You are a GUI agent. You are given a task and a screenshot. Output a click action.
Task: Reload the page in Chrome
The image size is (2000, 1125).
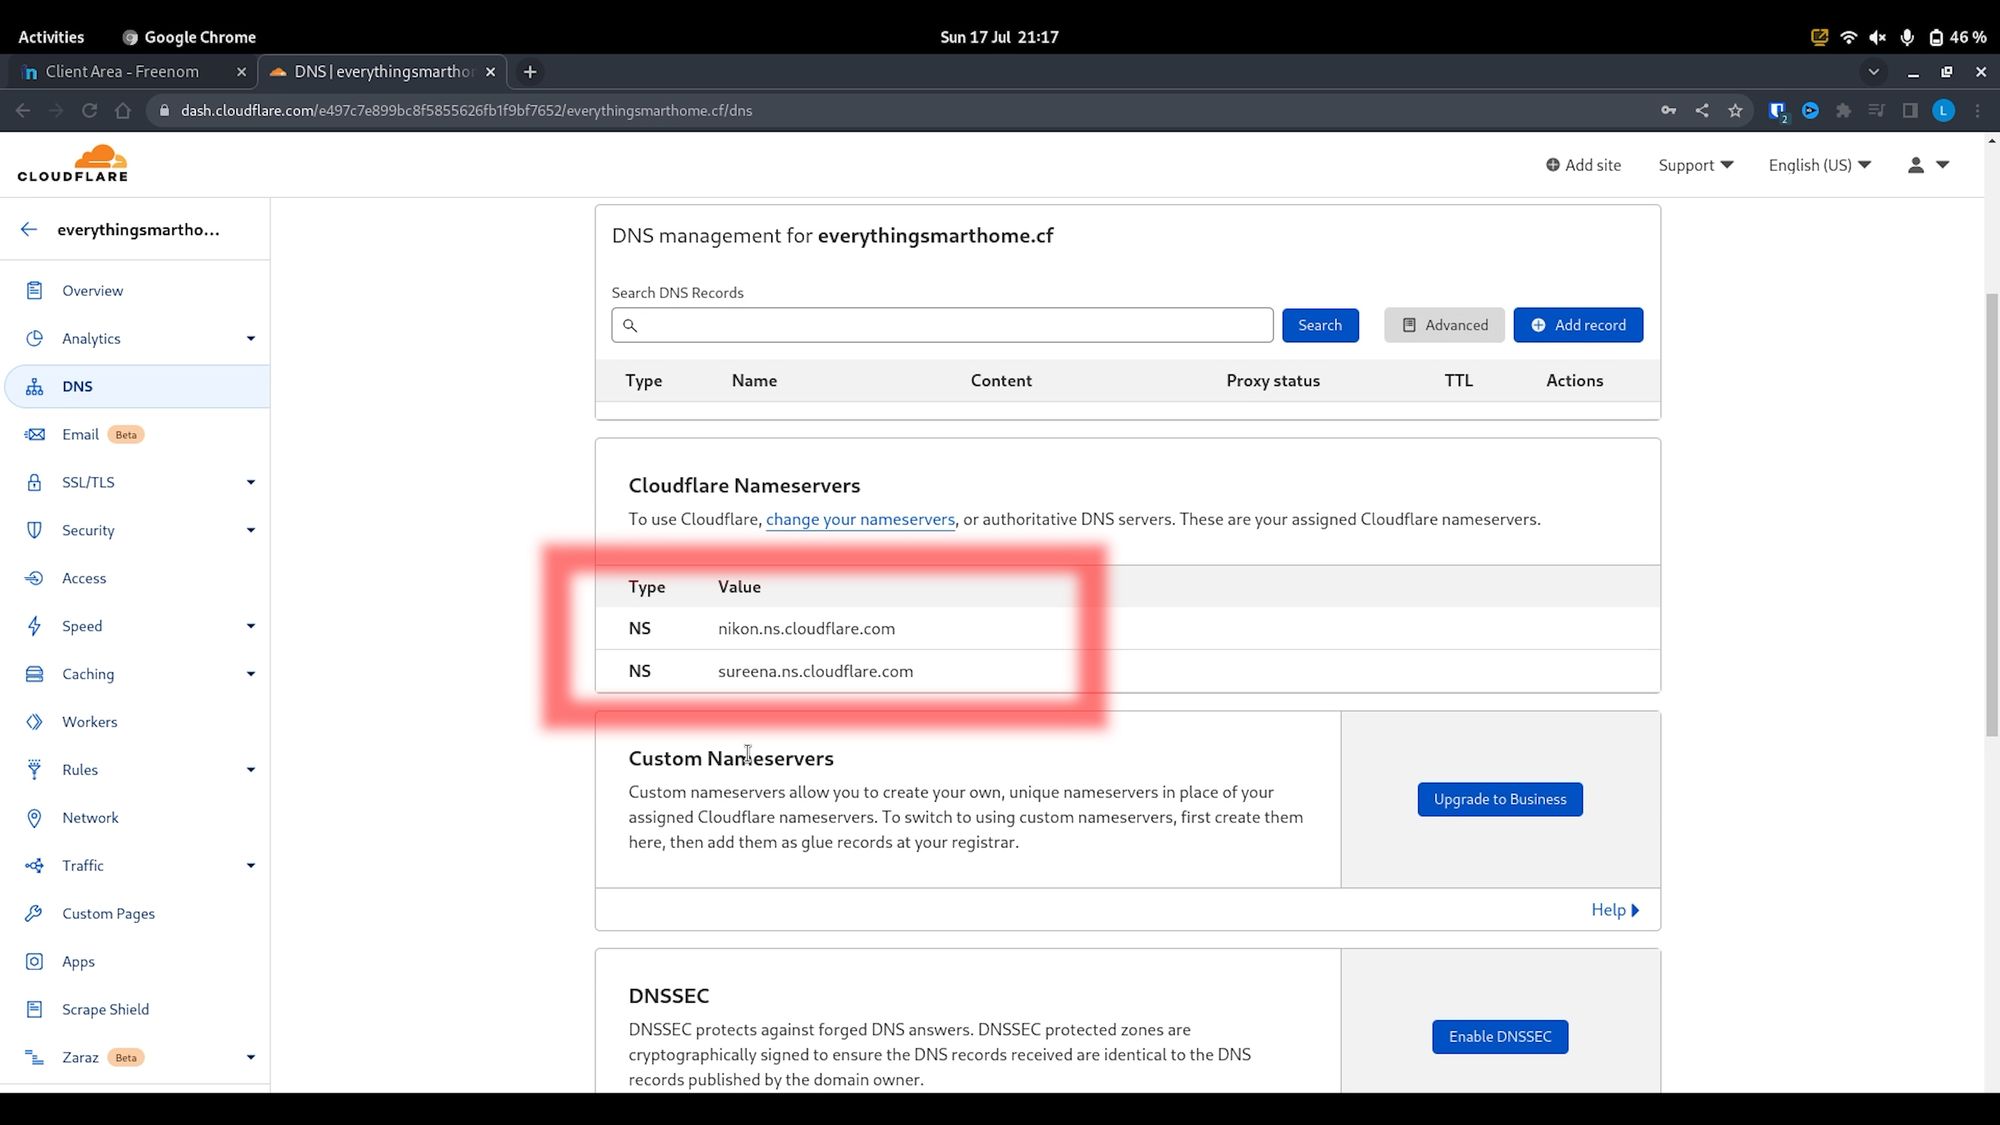click(x=89, y=110)
